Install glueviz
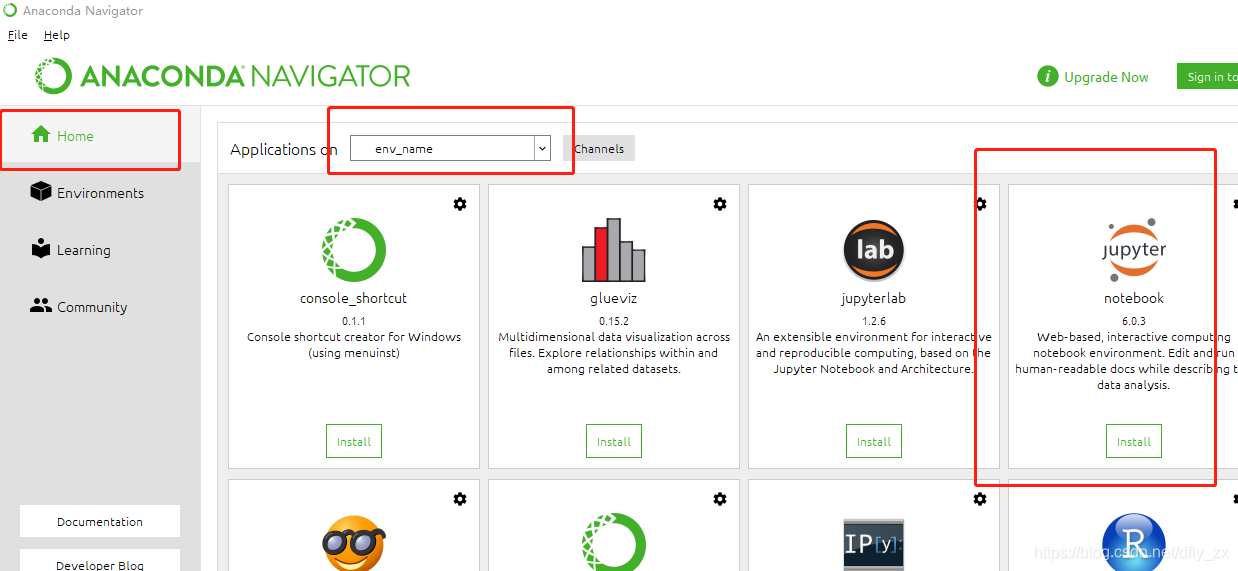Screen dimensions: 1238x571 coord(614,441)
